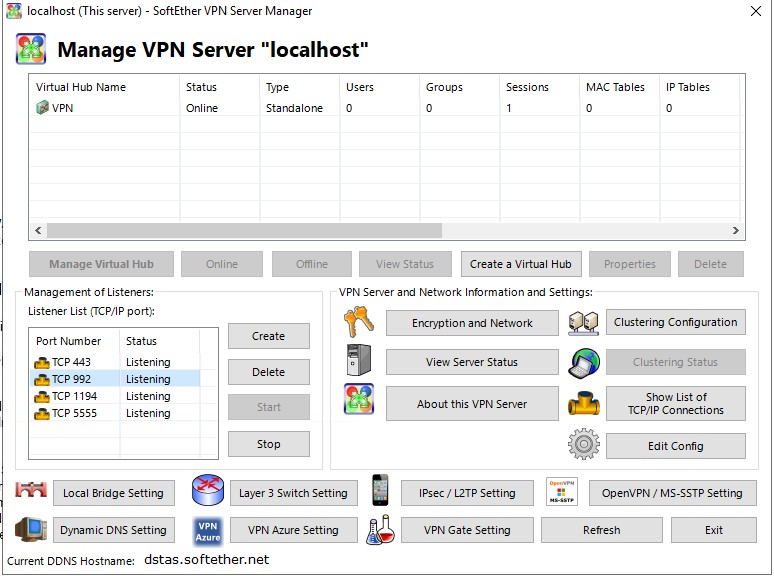Click the two-servers icon beside Clustering Configuration
This screenshot has width=774, height=576.
(x=583, y=322)
